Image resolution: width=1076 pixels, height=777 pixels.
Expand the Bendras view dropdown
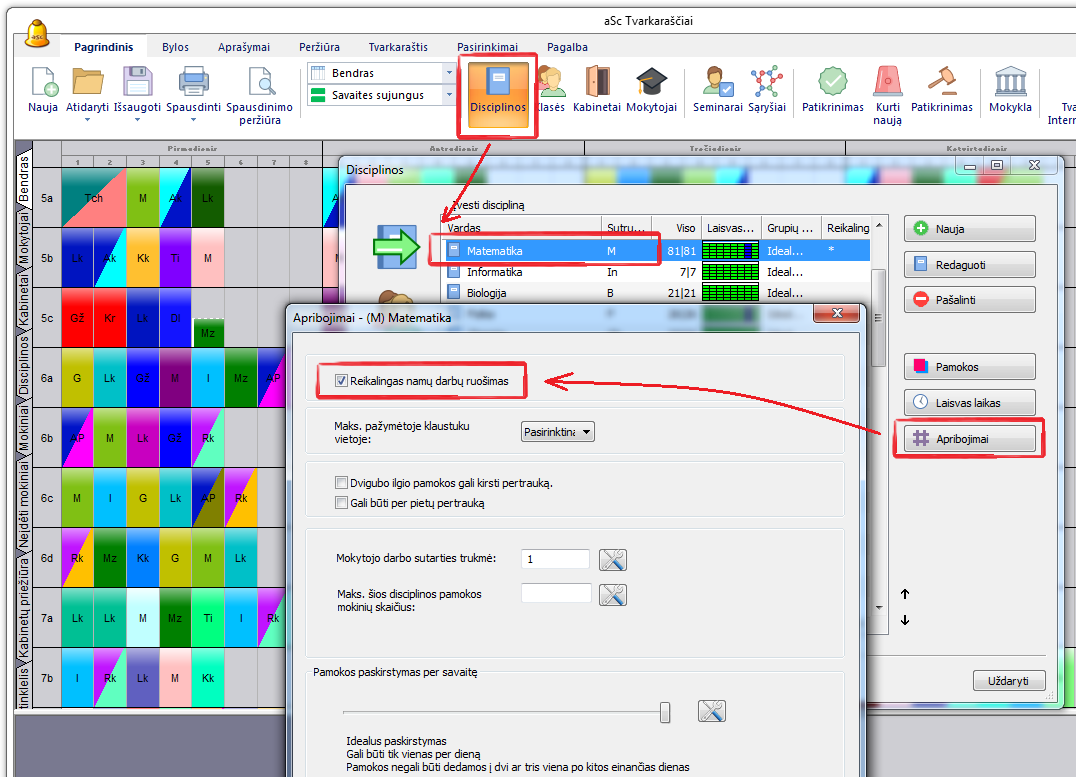(448, 73)
